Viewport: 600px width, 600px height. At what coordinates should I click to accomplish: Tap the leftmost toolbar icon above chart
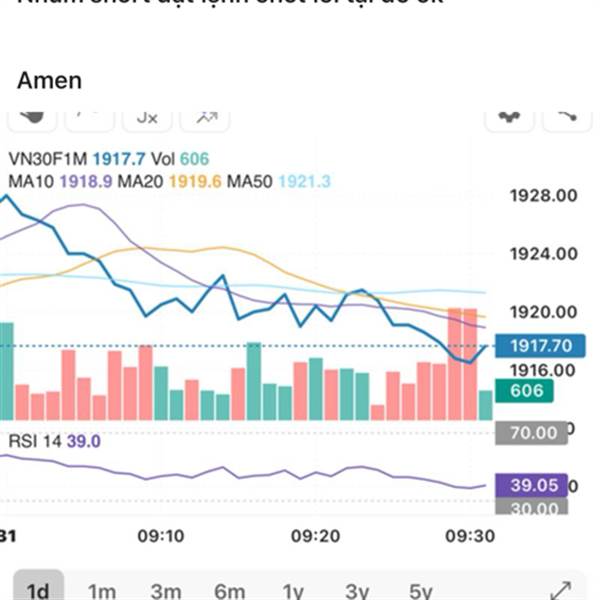pyautogui.click(x=32, y=117)
